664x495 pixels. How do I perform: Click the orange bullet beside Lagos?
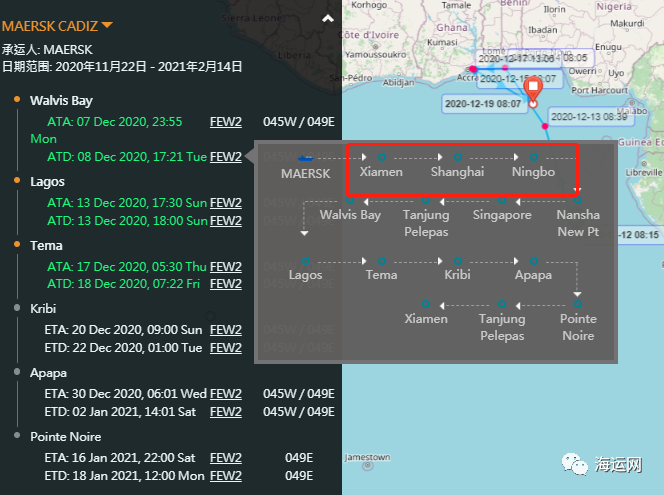(17, 180)
